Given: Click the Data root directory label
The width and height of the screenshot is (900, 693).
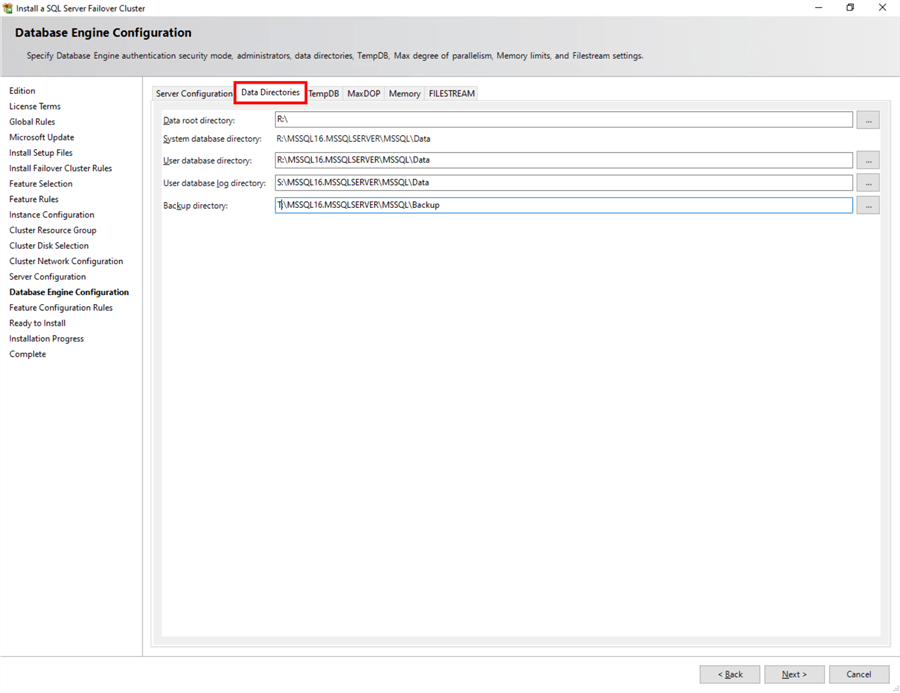Looking at the screenshot, I should [x=199, y=121].
